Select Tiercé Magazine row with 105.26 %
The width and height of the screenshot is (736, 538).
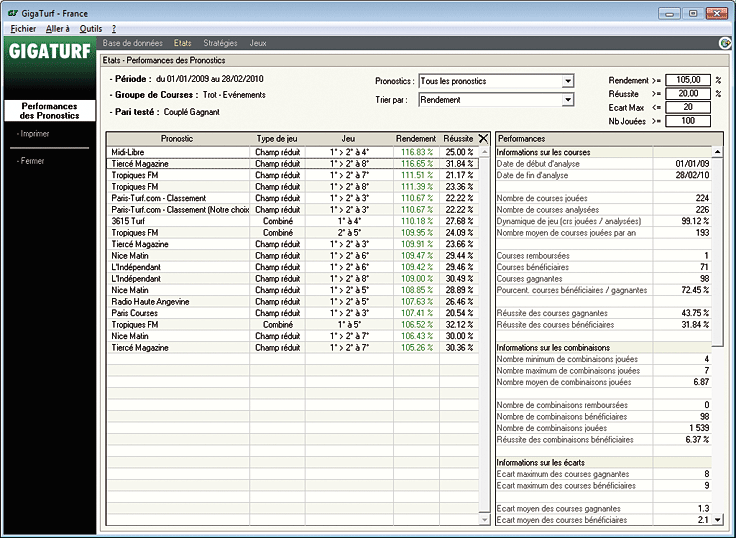(293, 348)
